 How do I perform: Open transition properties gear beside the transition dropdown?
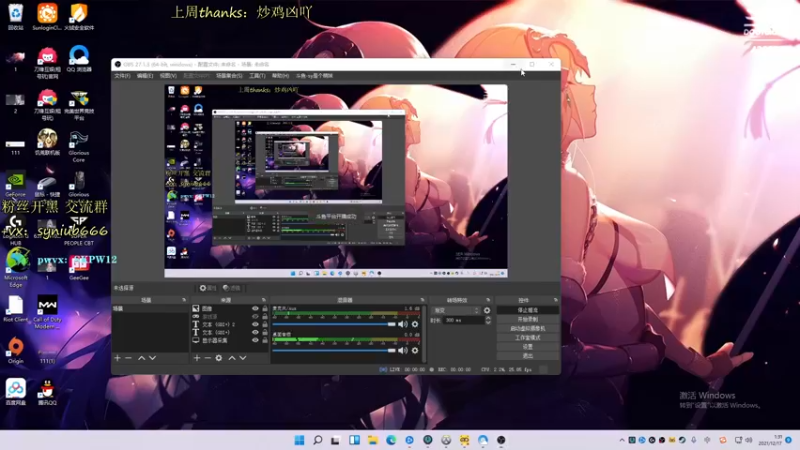[x=487, y=310]
